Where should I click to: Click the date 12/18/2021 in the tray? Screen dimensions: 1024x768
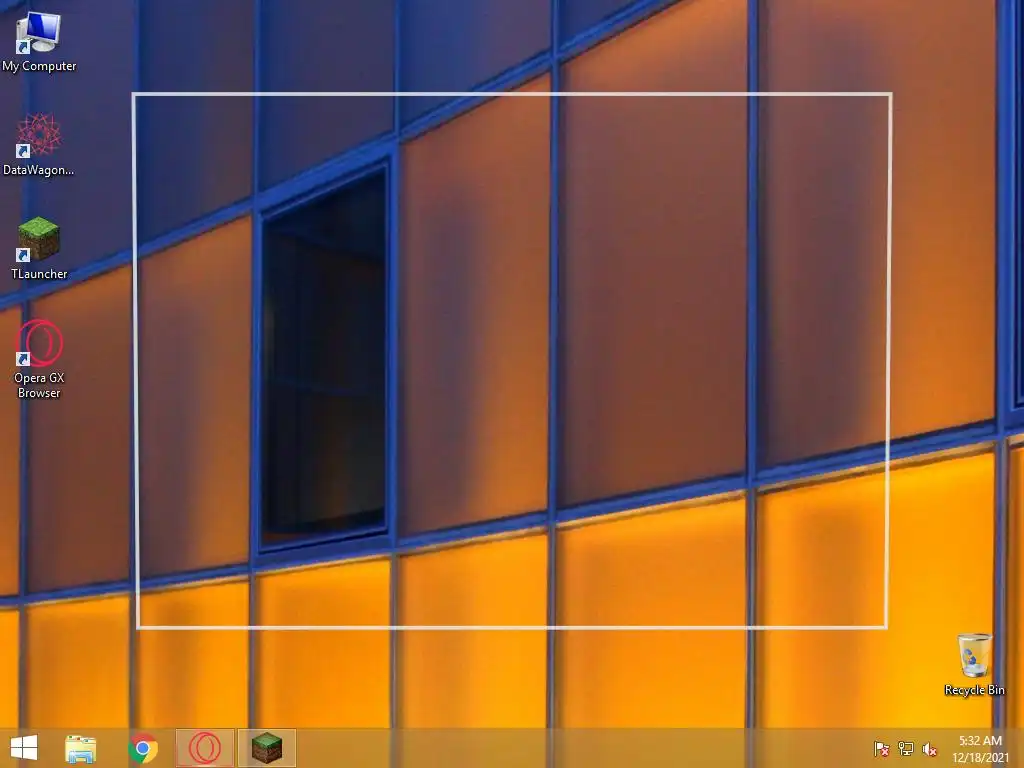980,758
